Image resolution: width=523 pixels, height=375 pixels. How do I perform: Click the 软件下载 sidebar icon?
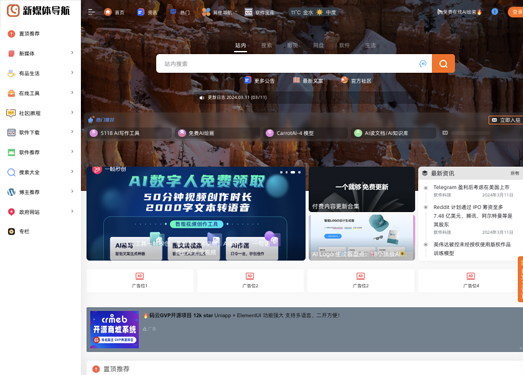click(x=11, y=132)
